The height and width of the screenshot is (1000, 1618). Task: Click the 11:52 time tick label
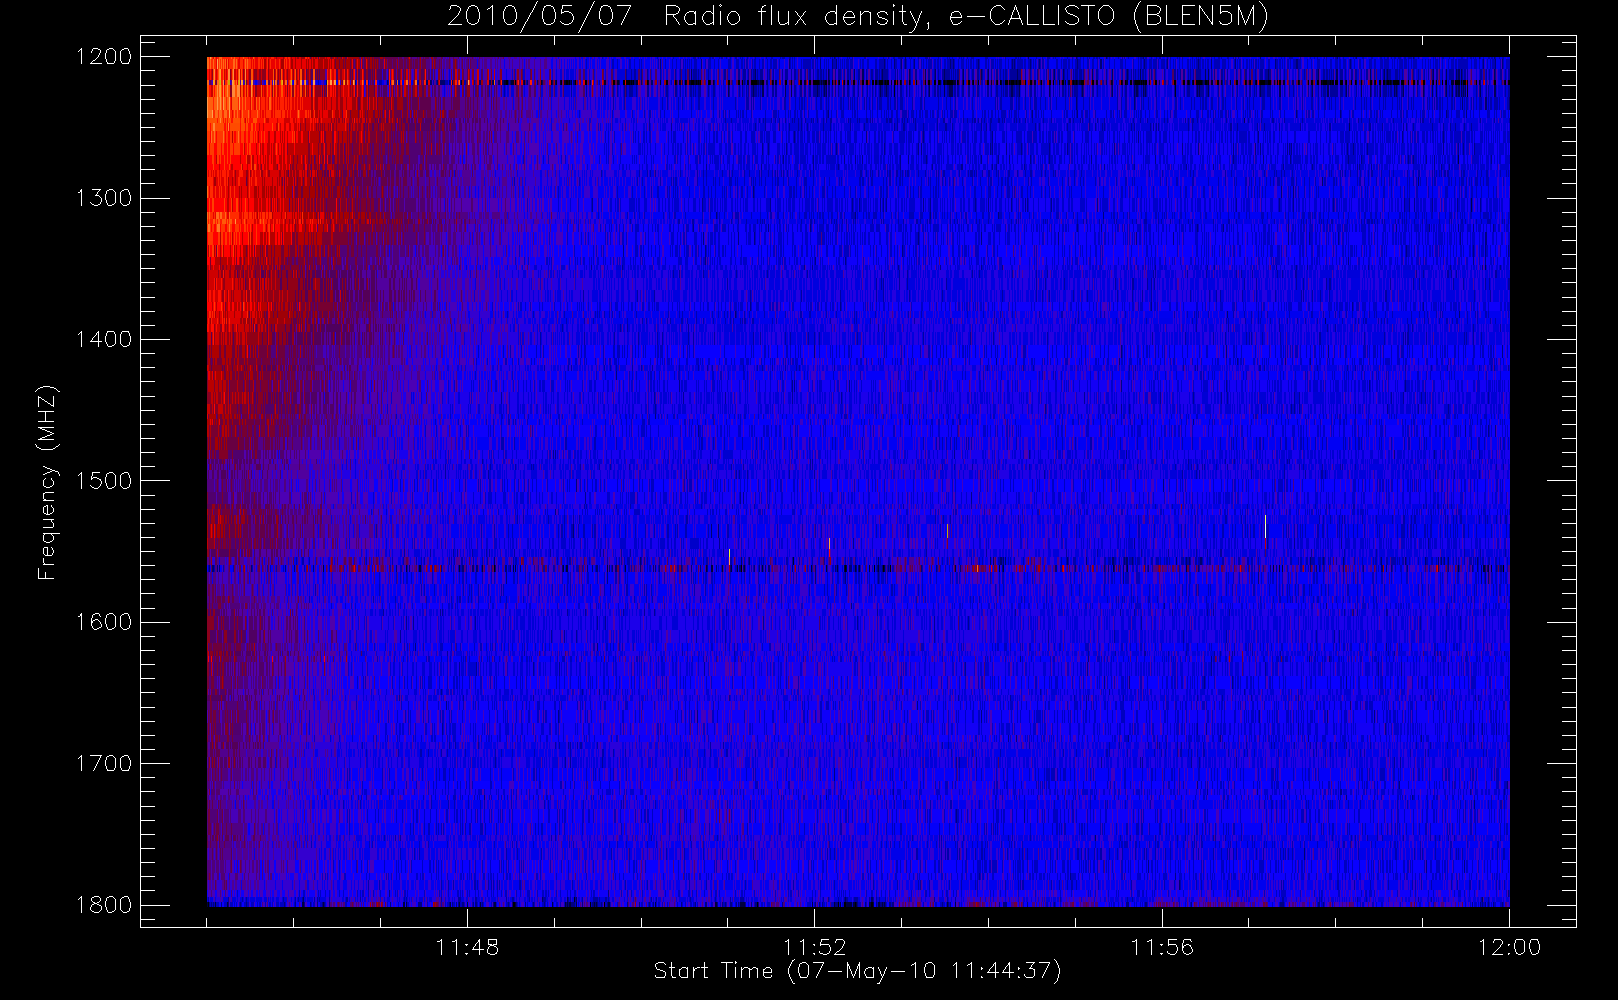[x=814, y=947]
